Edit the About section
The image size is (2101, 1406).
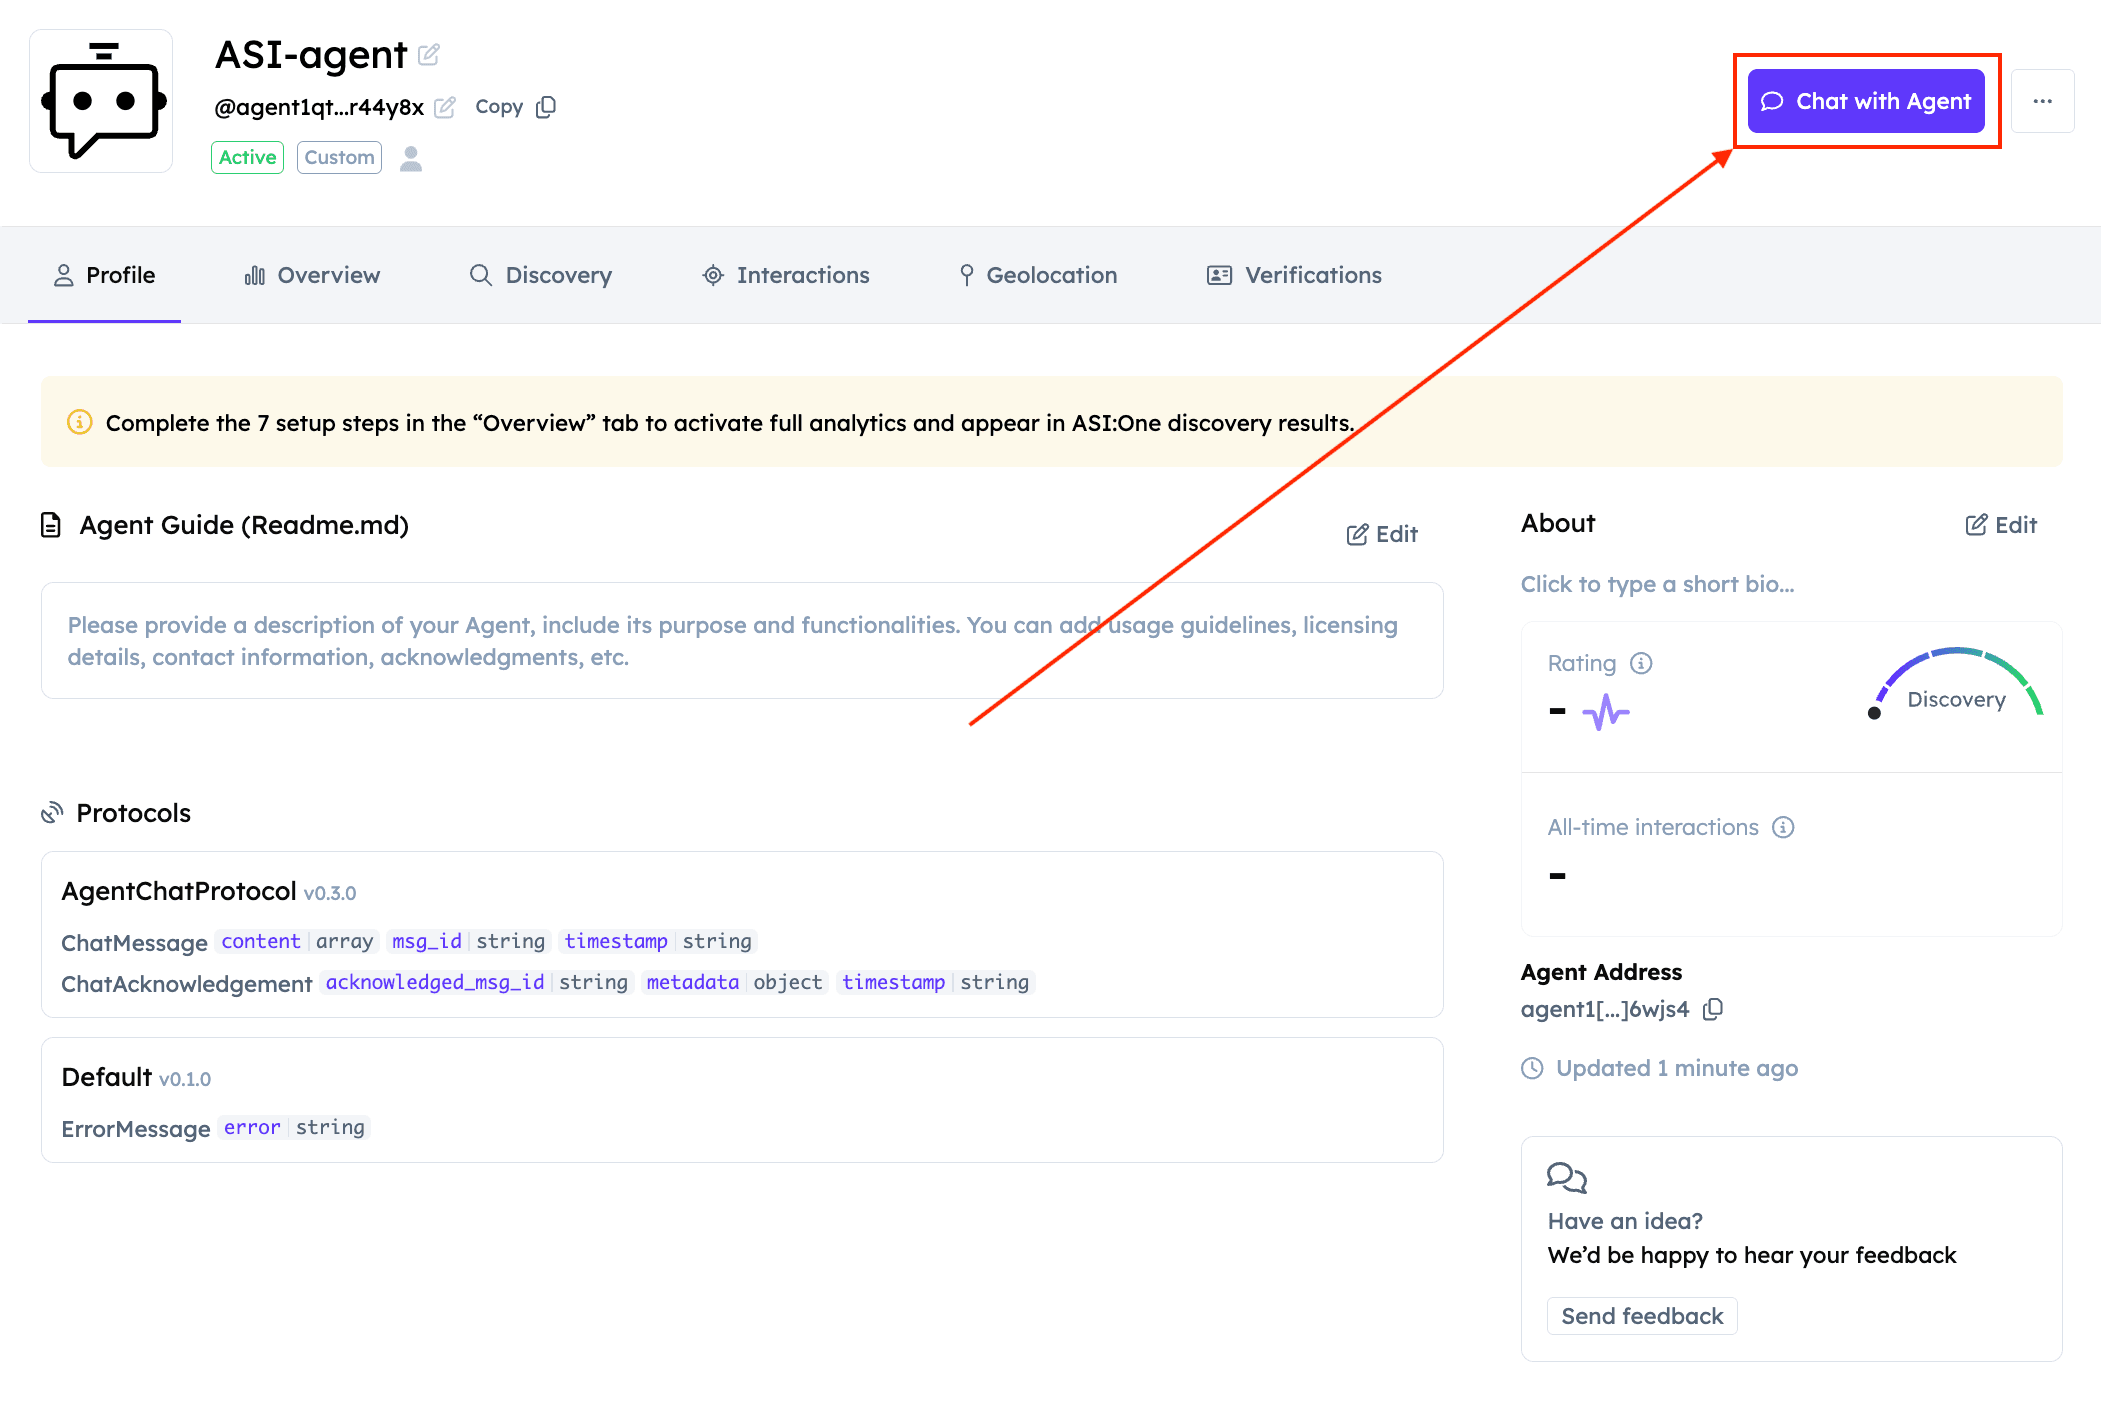(2001, 525)
